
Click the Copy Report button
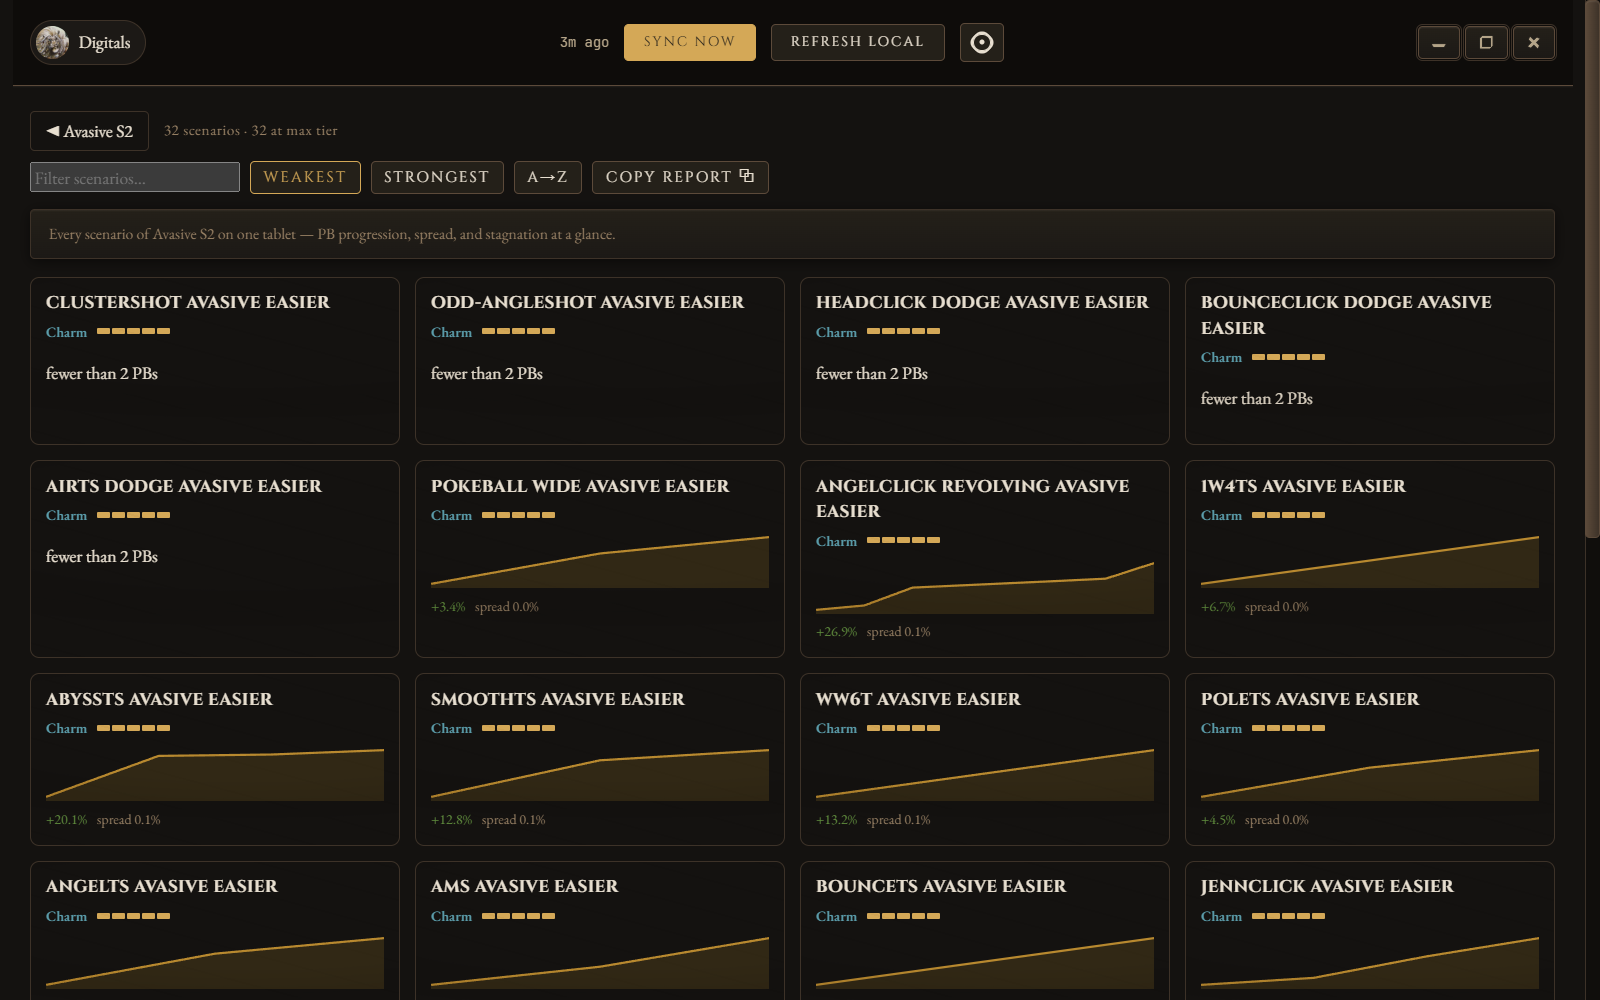pyautogui.click(x=680, y=177)
